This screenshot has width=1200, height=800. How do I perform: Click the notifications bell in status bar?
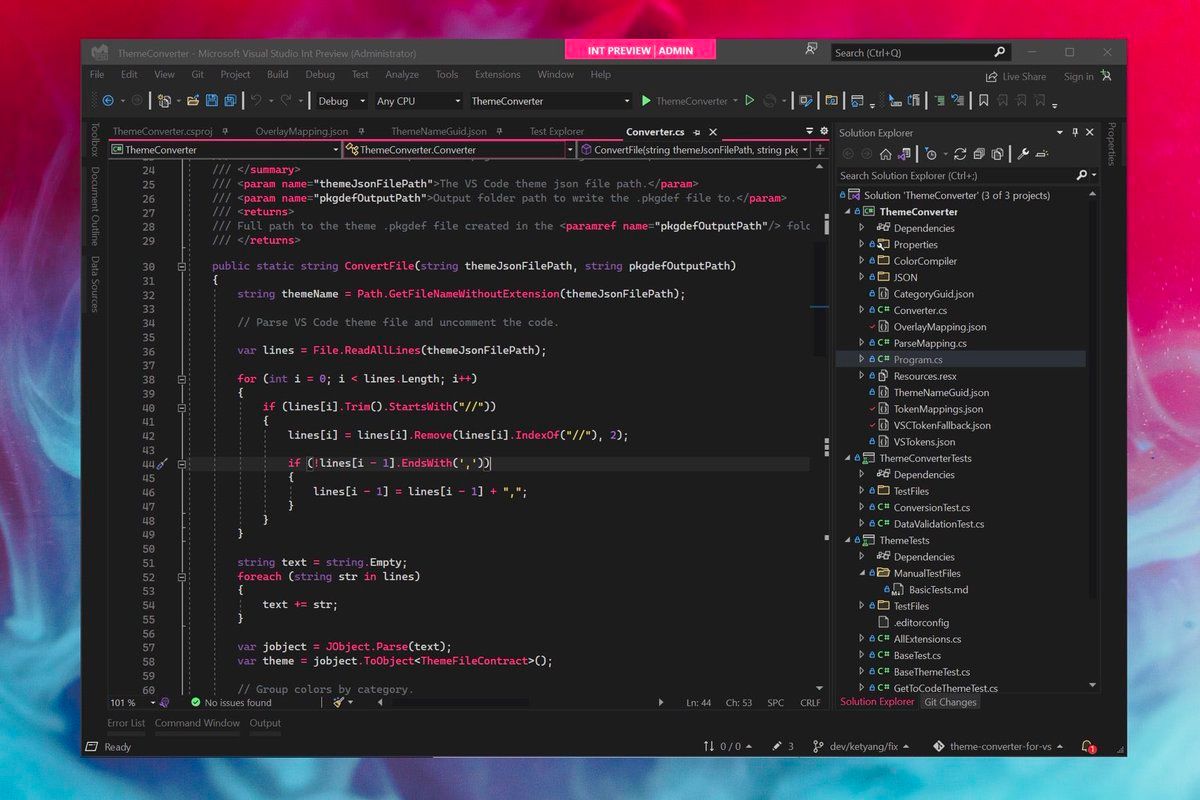pos(1088,747)
